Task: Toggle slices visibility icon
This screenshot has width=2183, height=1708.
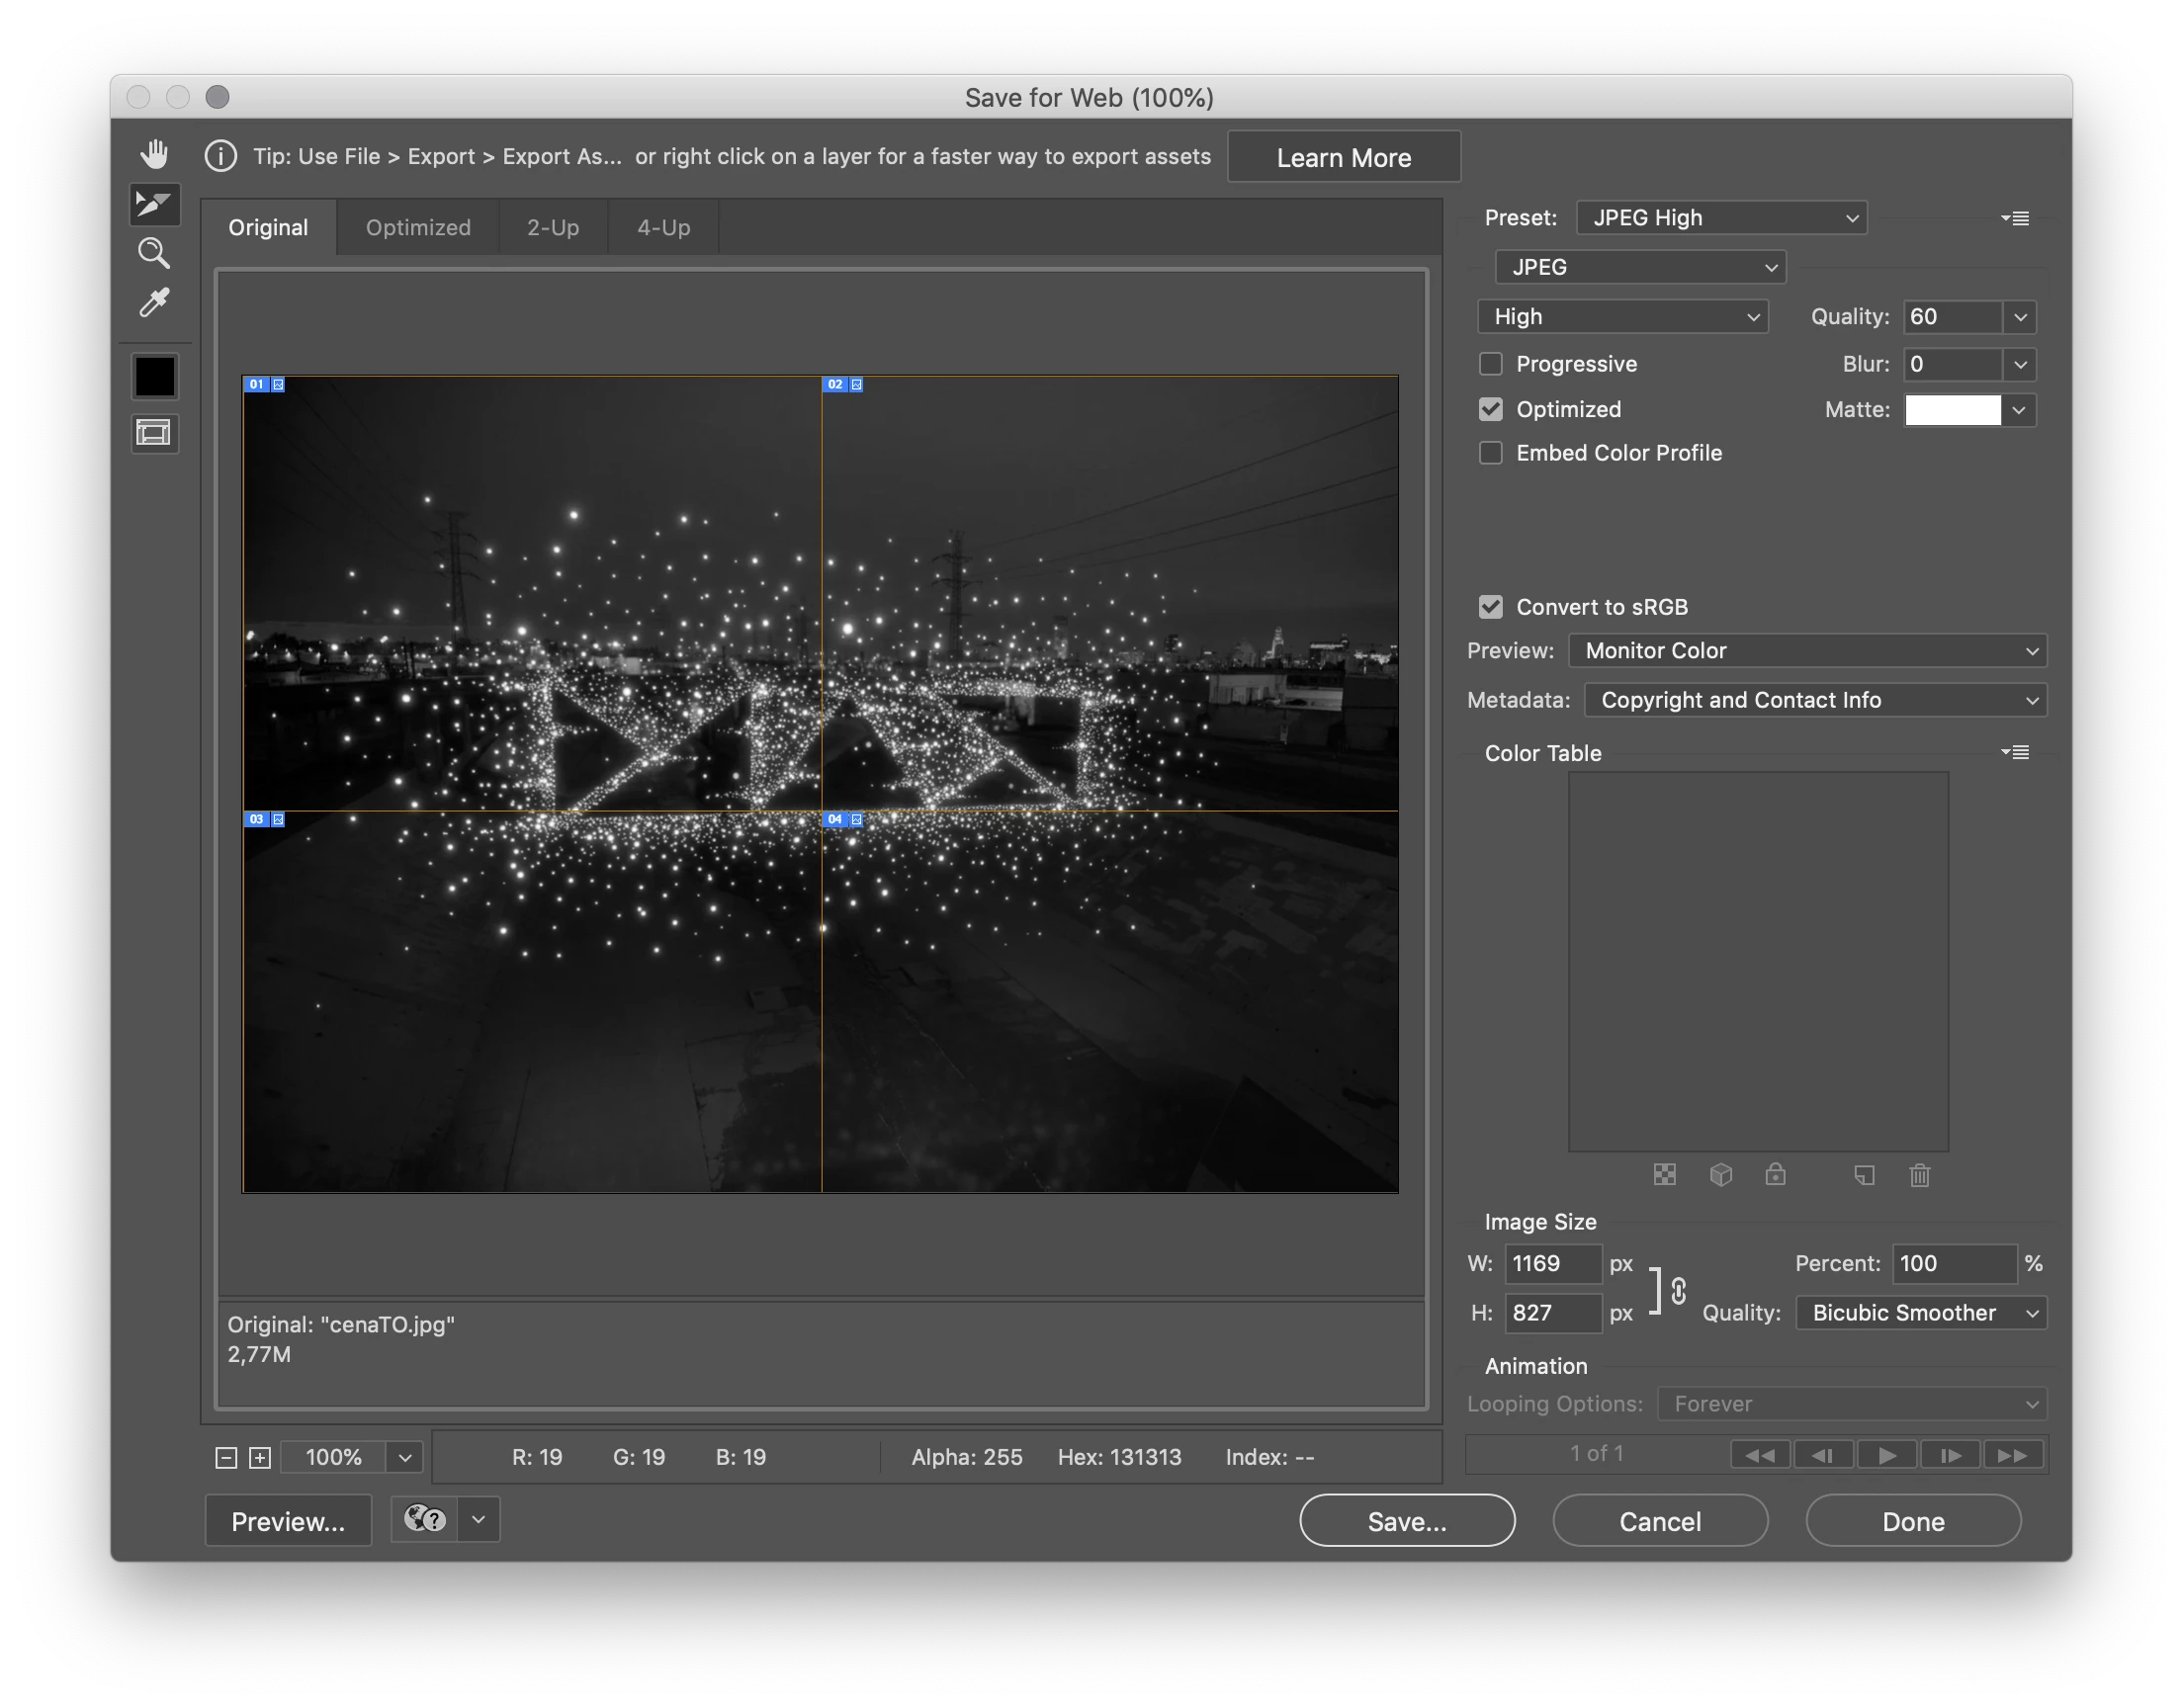Action: click(154, 433)
